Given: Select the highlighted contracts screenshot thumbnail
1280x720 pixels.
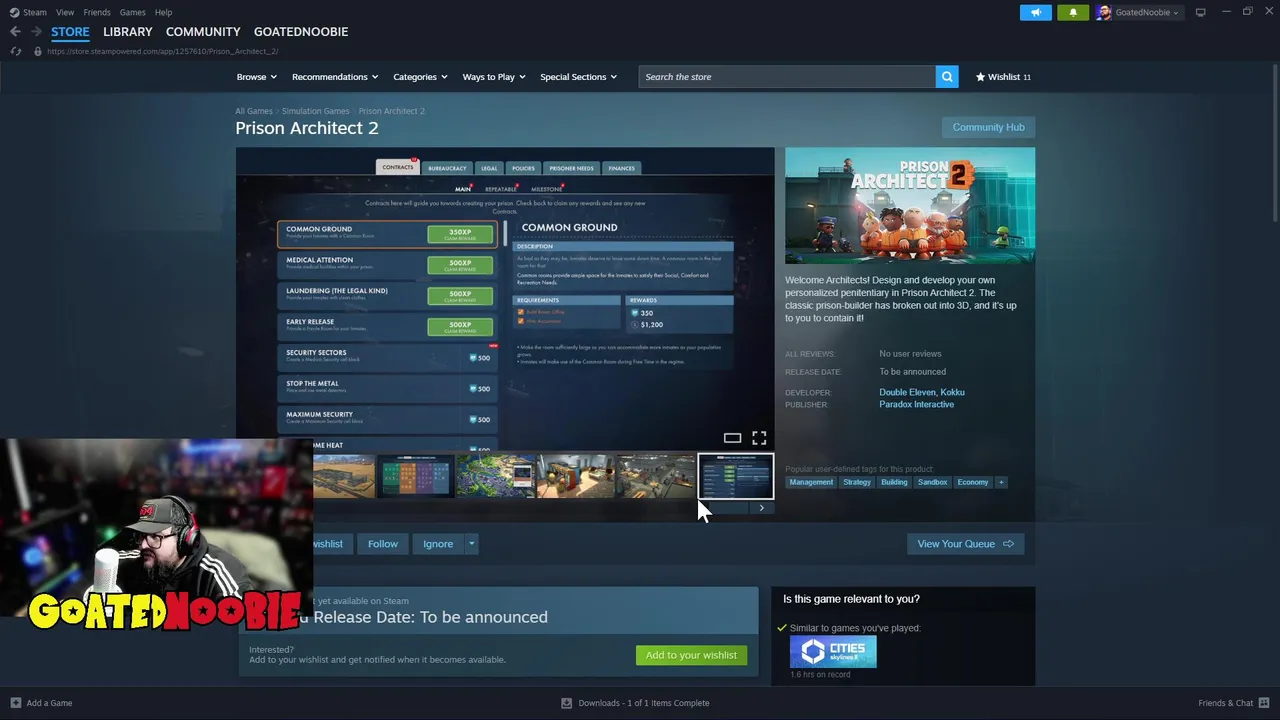Looking at the screenshot, I should (x=736, y=476).
